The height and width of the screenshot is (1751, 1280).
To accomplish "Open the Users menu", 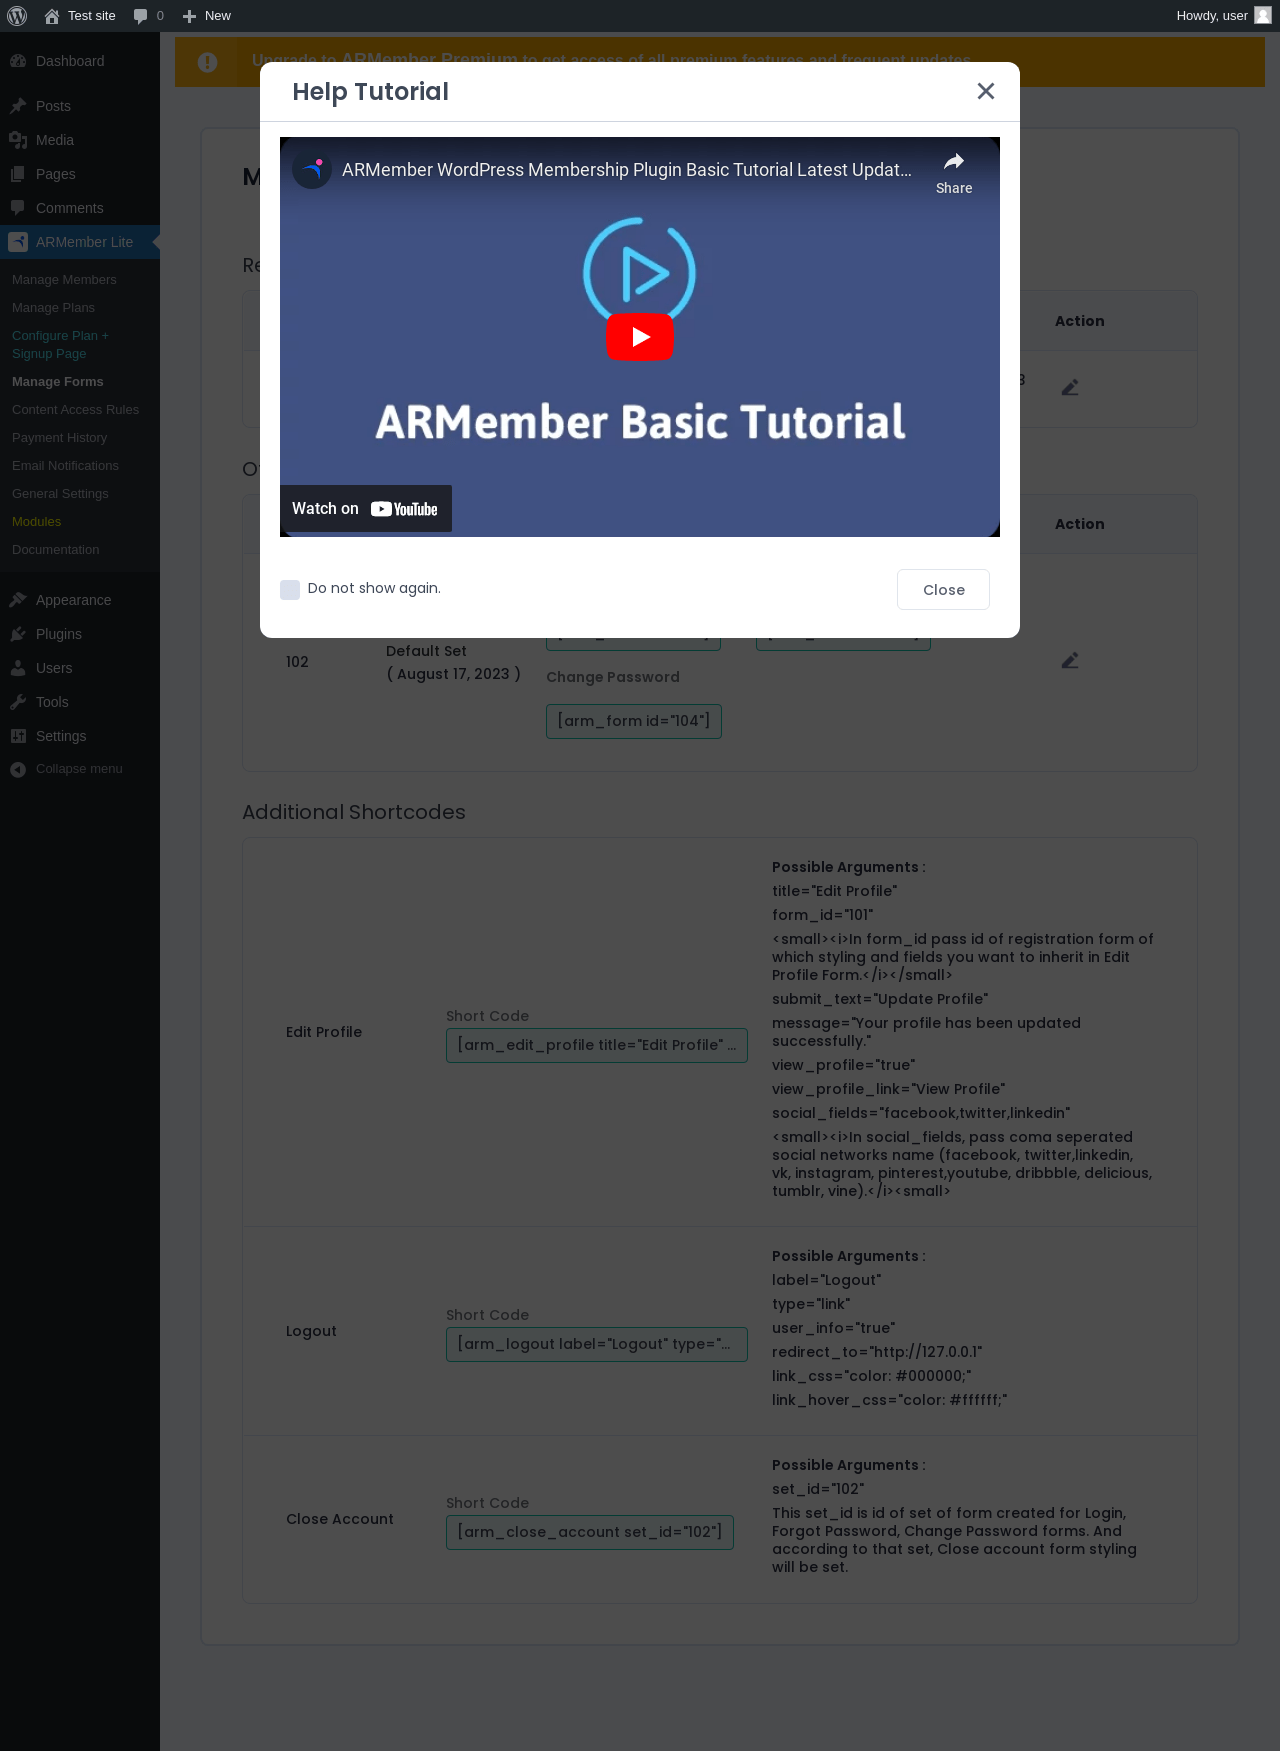I will pos(80,668).
